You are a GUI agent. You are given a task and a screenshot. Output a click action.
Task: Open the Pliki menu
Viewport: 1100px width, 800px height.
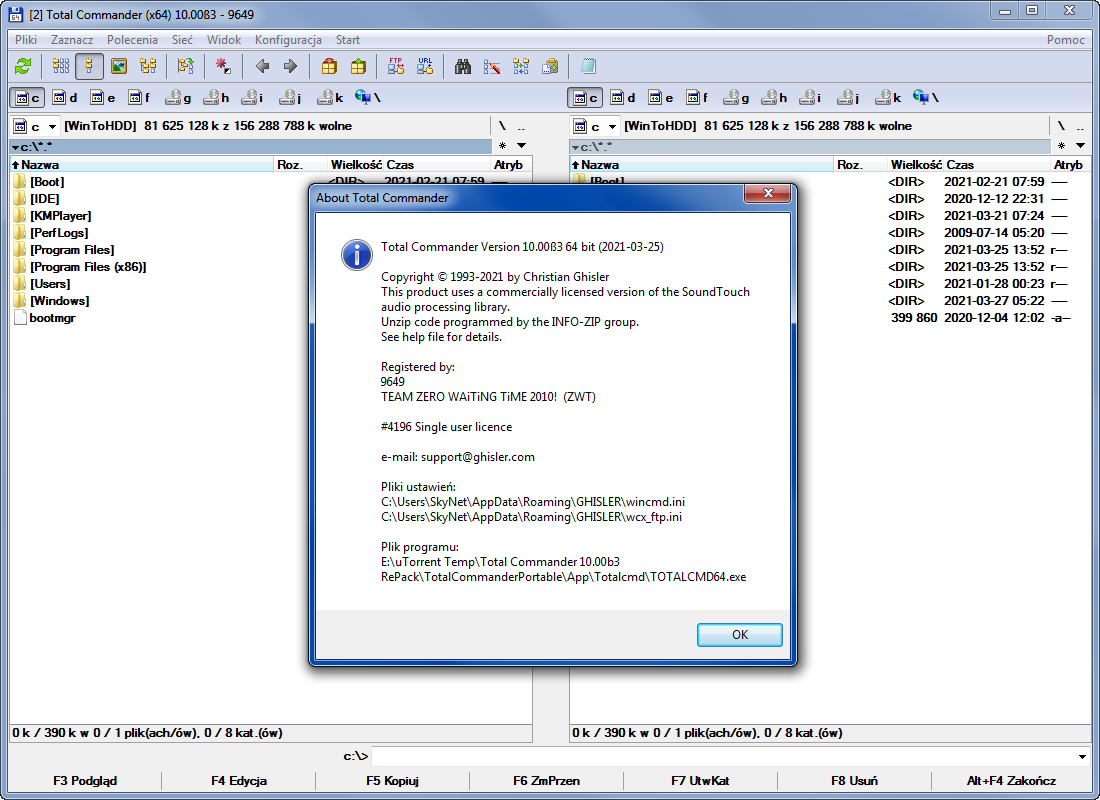26,40
